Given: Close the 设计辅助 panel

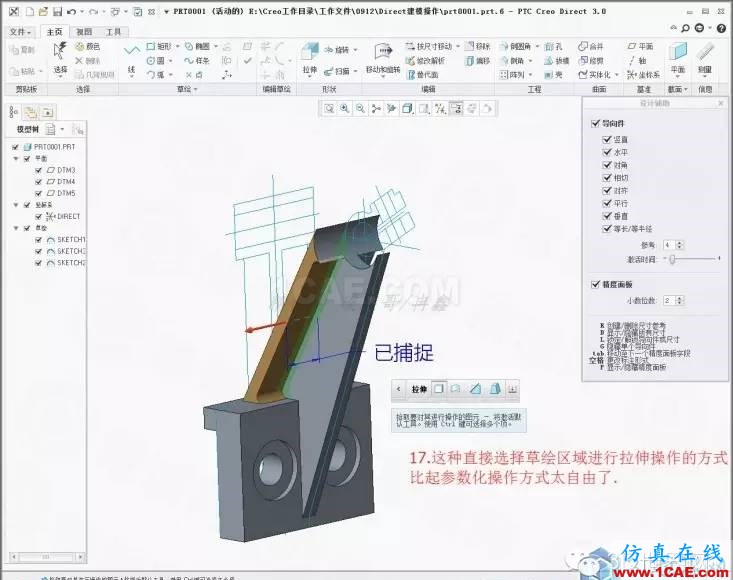Looking at the screenshot, I should tap(721, 103).
